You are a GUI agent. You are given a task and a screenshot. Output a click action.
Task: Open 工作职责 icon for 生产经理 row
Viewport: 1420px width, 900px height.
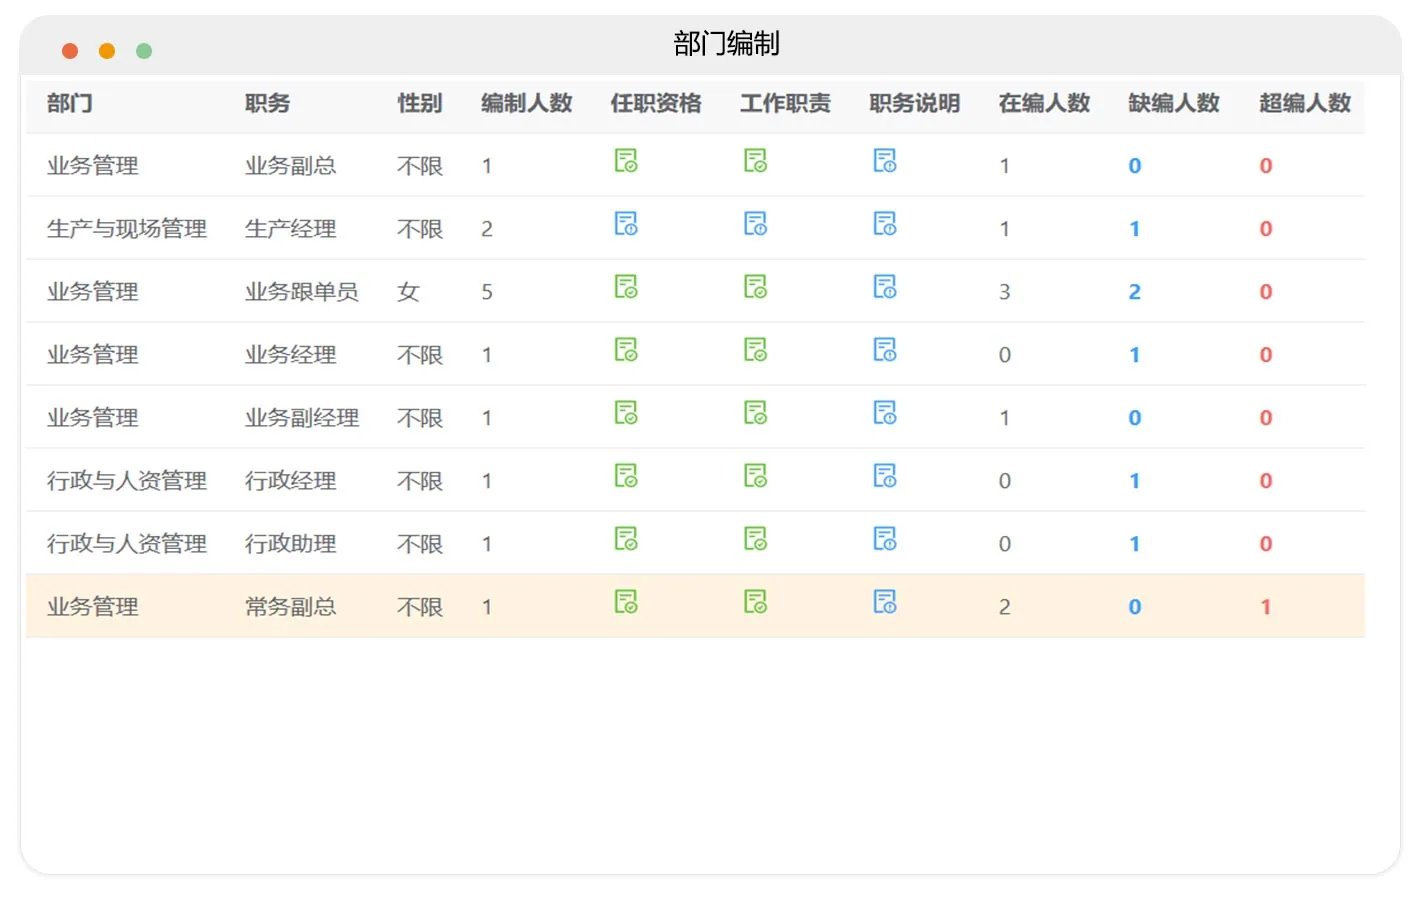[756, 224]
